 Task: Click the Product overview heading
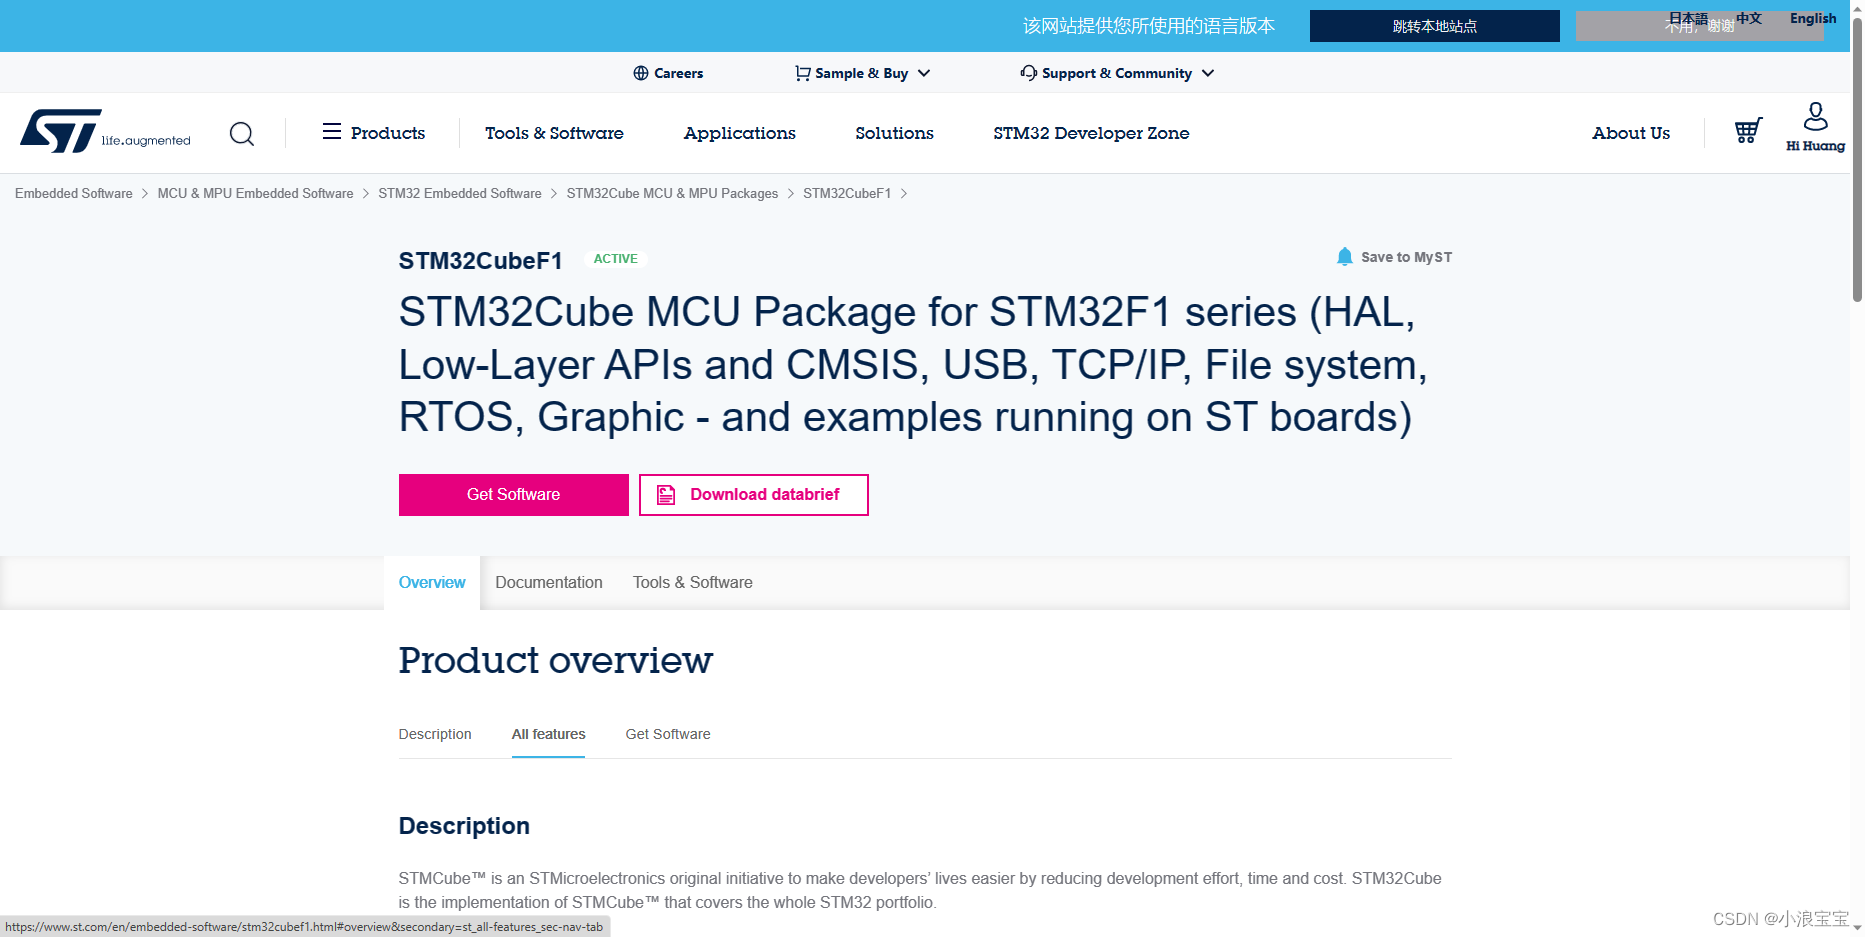[x=556, y=660]
